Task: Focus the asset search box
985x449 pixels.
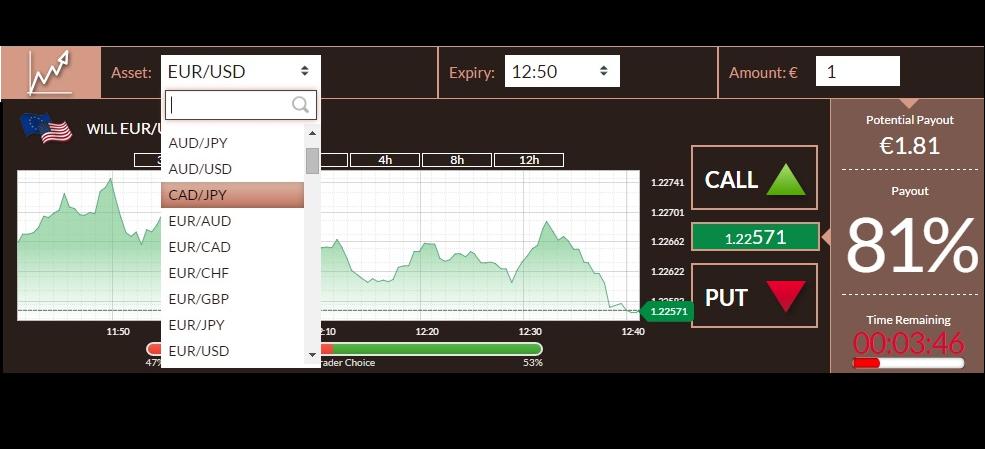Action: pos(241,105)
